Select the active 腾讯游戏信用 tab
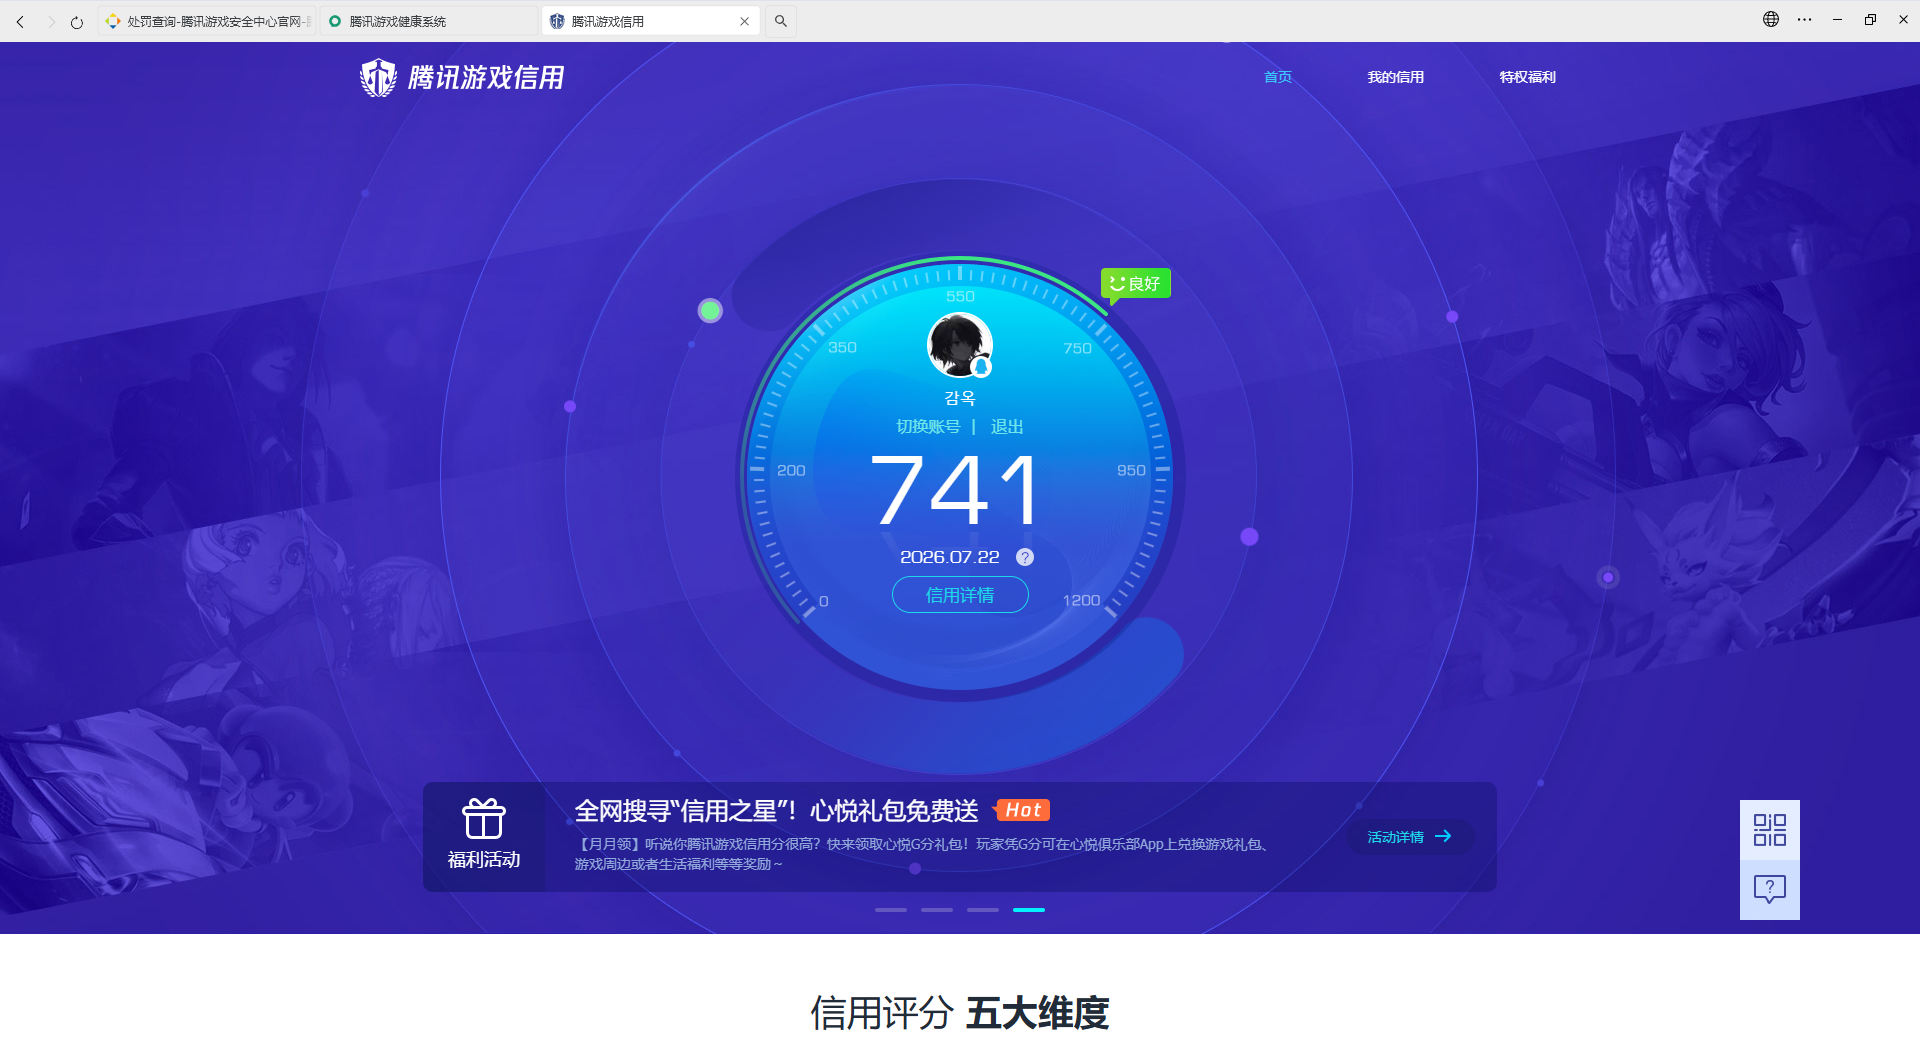Image resolution: width=1920 pixels, height=1040 pixels. pyautogui.click(x=650, y=21)
